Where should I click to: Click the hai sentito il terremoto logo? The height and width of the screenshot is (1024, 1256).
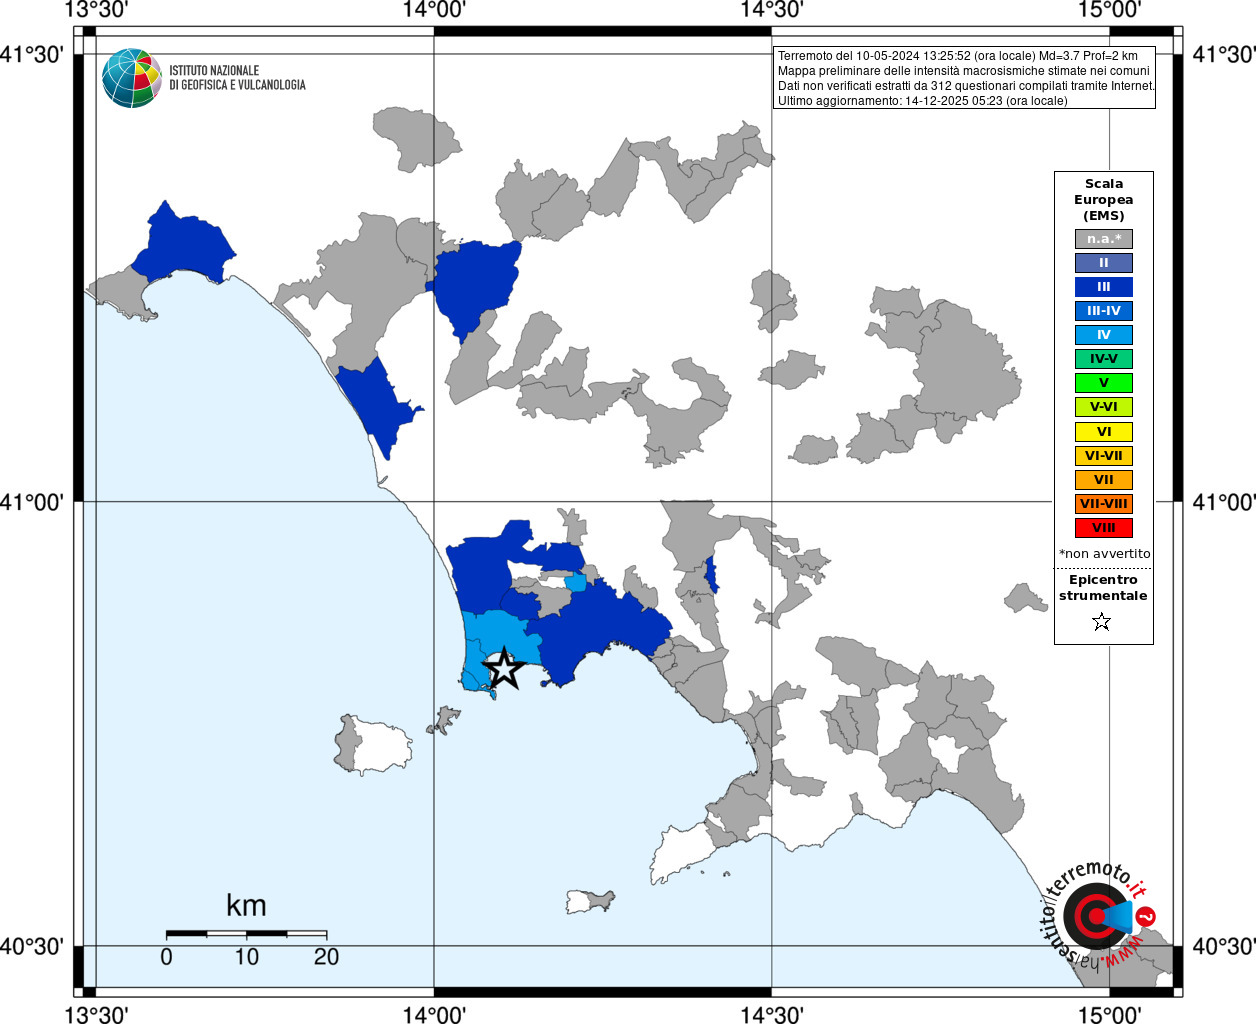pyautogui.click(x=1098, y=915)
